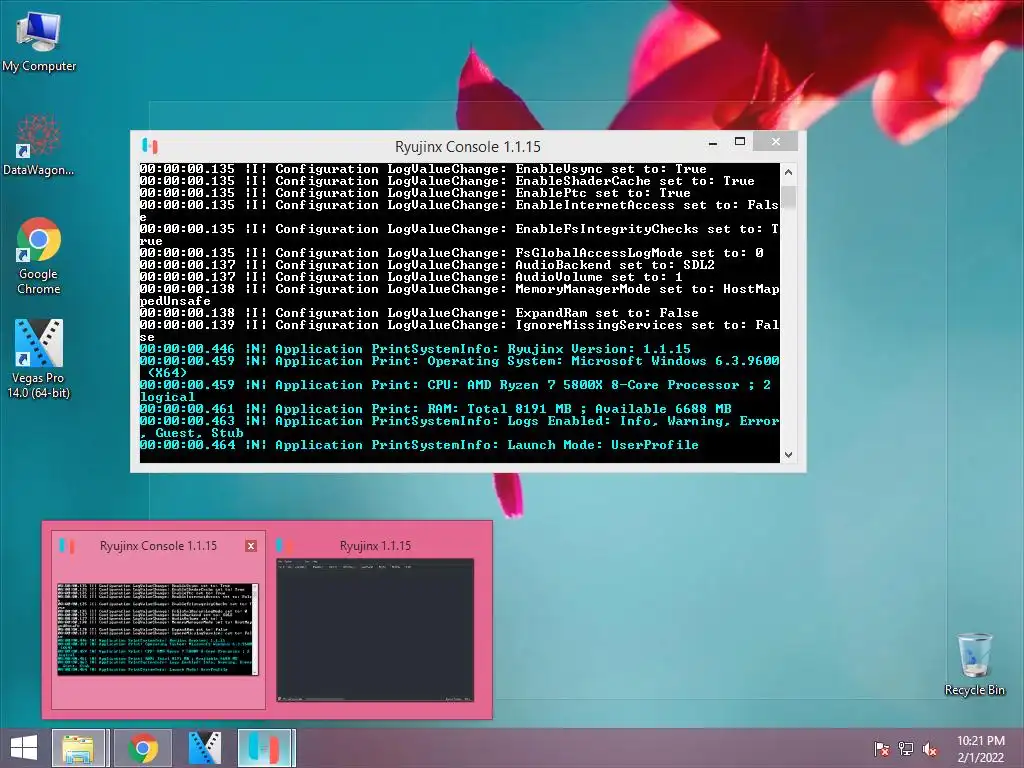1024x768 pixels.
Task: Open the clock showing 10:21 PM
Action: click(981, 749)
